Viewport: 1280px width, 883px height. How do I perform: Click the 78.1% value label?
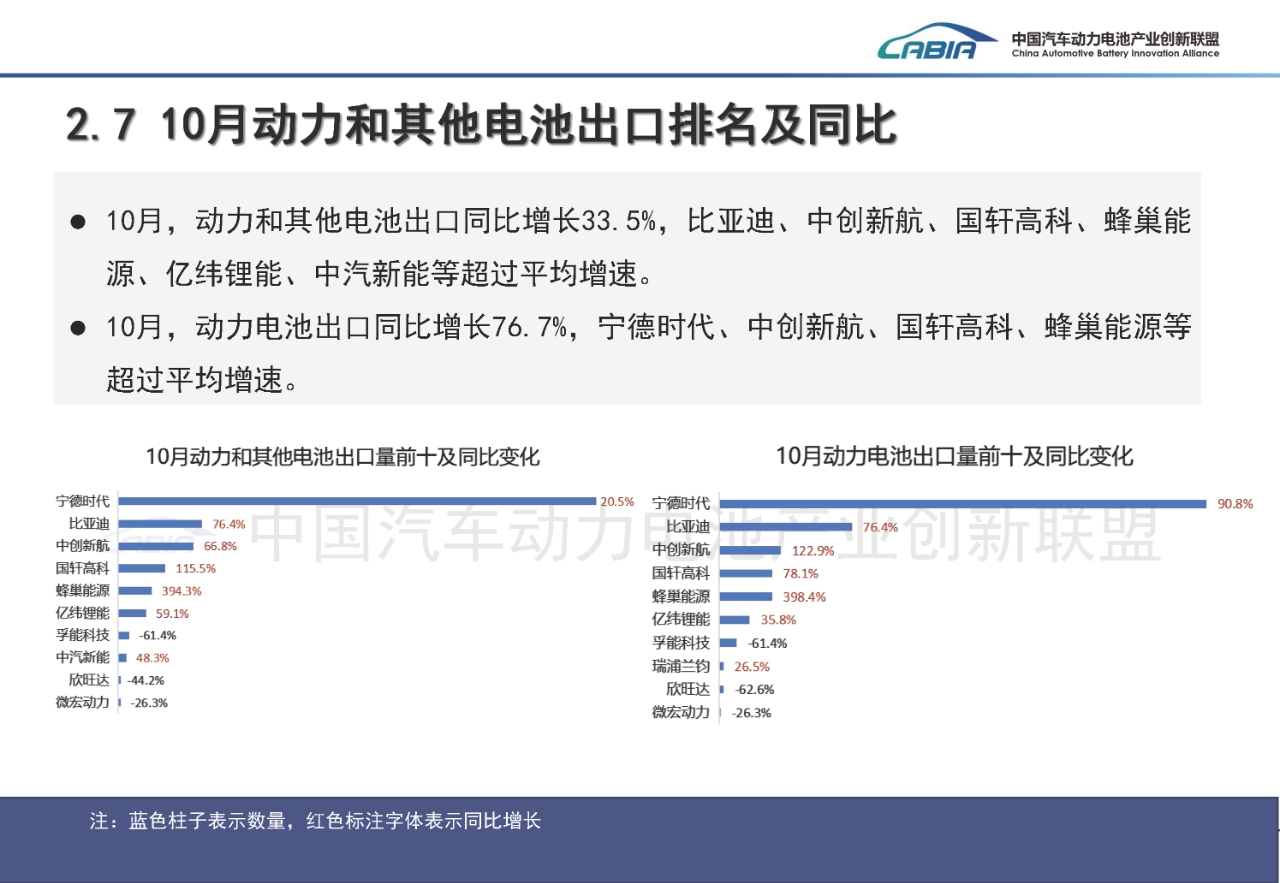[800, 573]
